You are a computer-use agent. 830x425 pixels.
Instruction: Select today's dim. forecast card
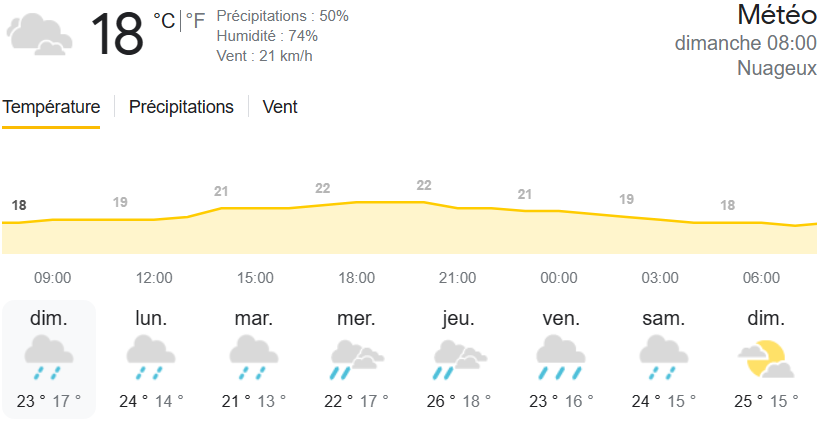point(49,359)
